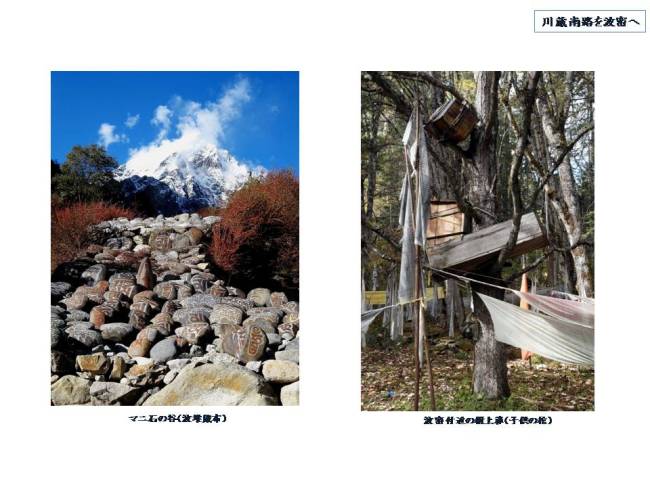Click the 川藏南路を波密へ title box
This screenshot has height=487, width=650.
pos(589,22)
